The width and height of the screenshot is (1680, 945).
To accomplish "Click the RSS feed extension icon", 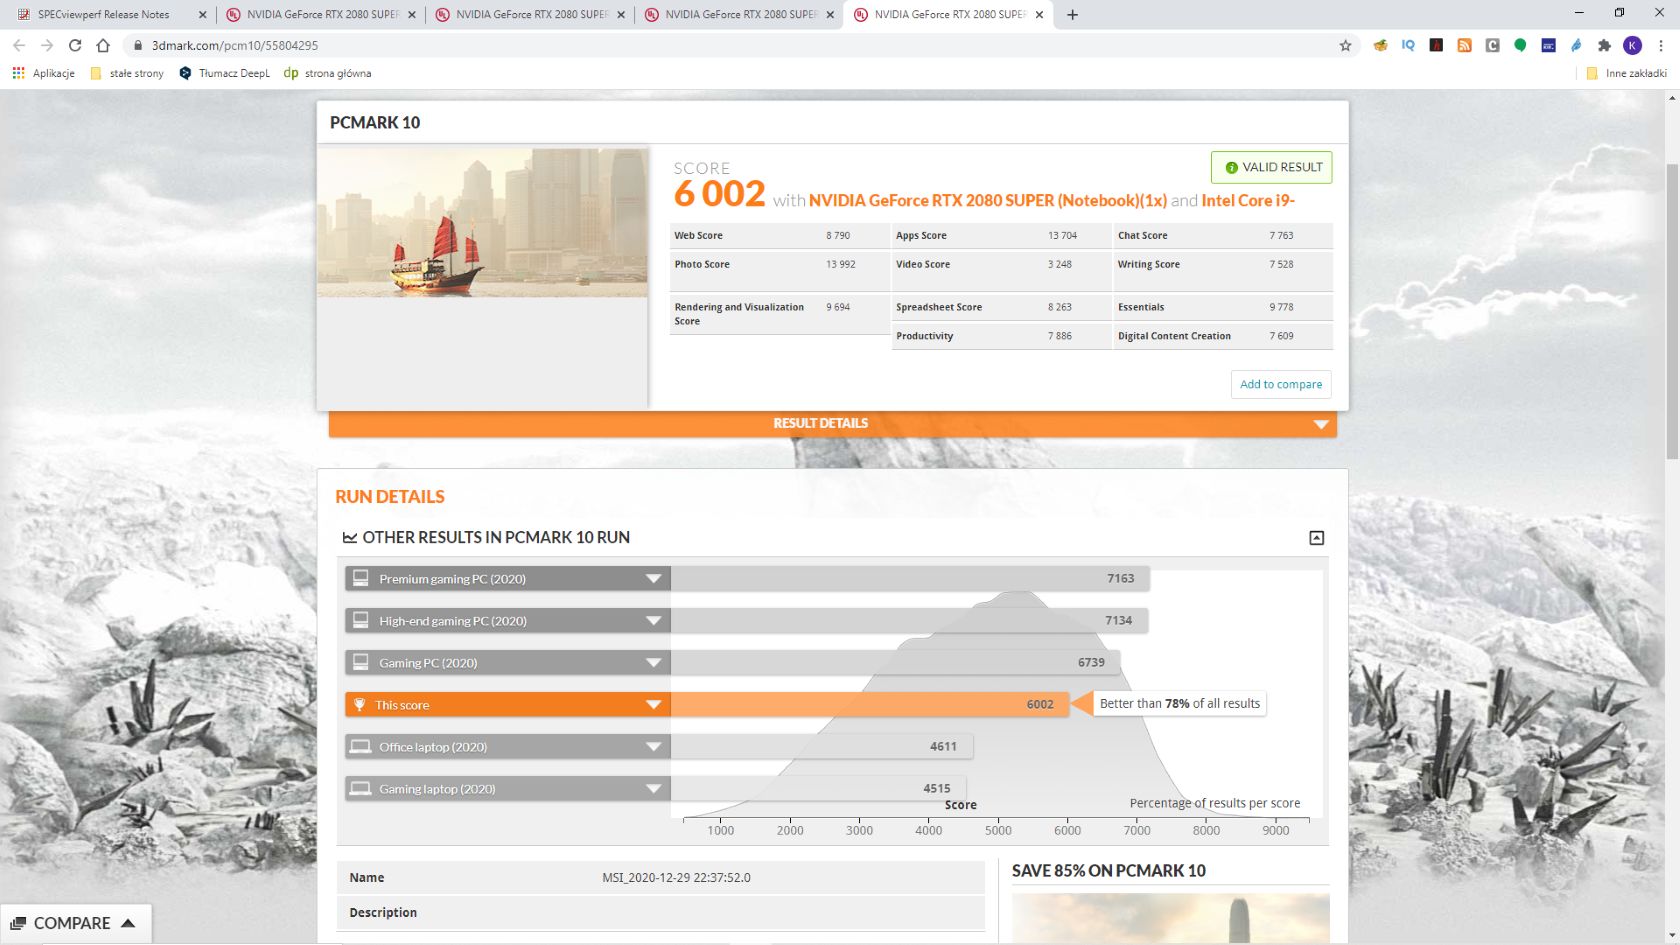I will (x=1465, y=45).
